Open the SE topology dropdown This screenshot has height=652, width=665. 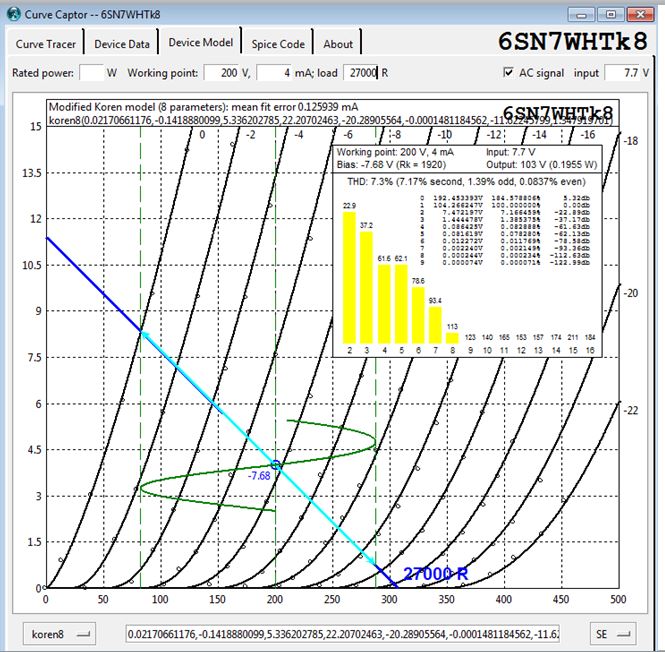613,634
